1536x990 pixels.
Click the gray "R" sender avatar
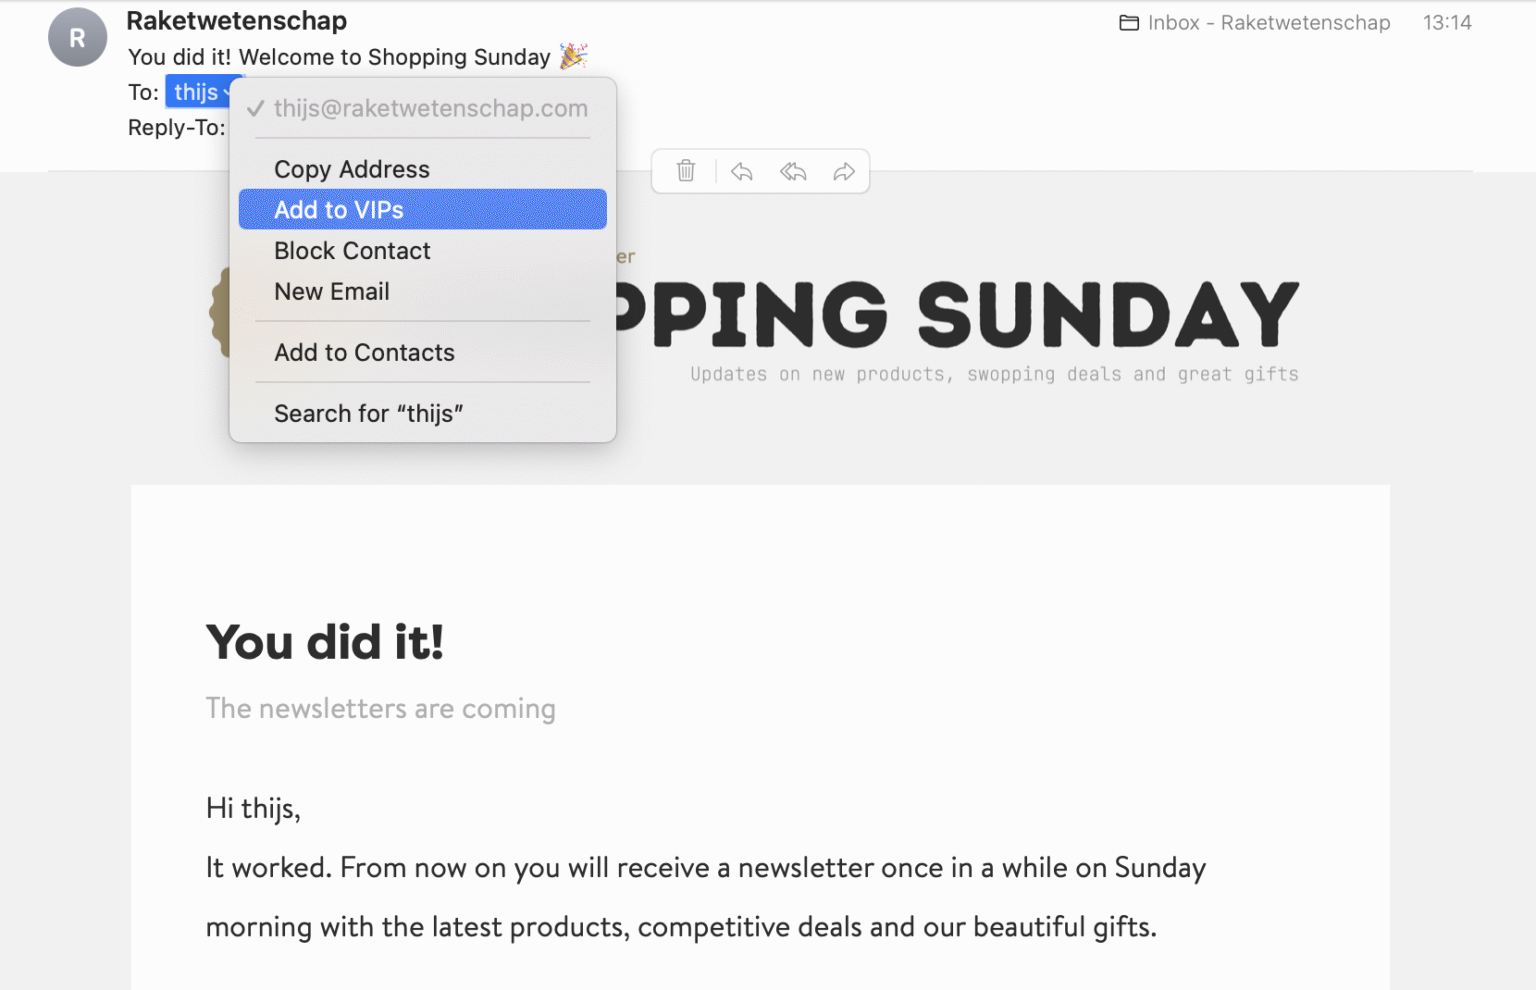click(77, 38)
